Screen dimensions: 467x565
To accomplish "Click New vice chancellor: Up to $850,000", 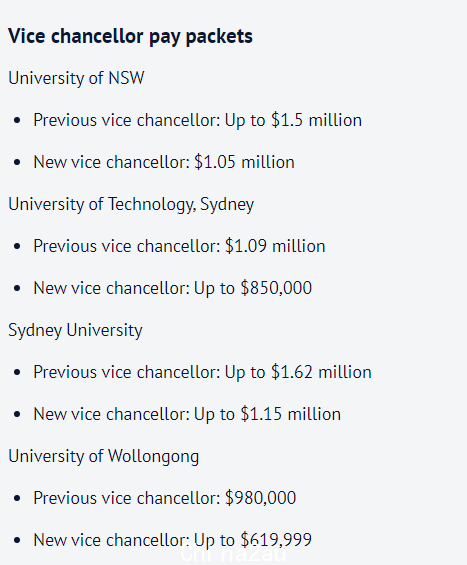I will coord(173,289).
